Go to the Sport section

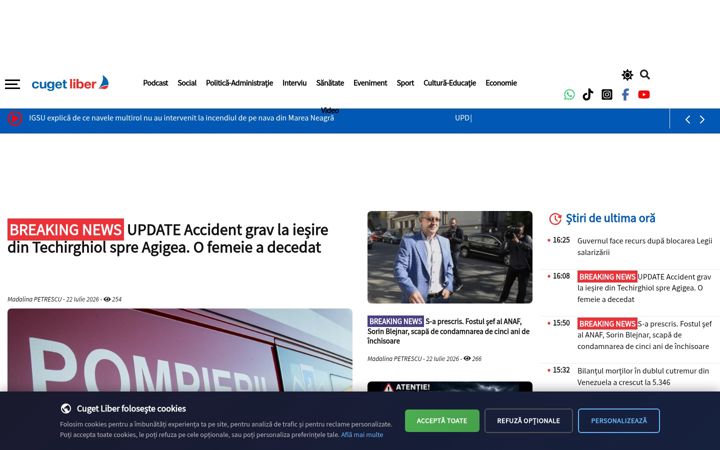[x=405, y=83]
